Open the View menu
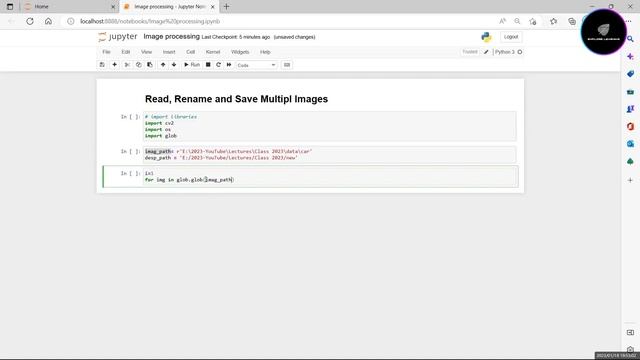Viewport: 640px width, 360px height. [x=147, y=52]
